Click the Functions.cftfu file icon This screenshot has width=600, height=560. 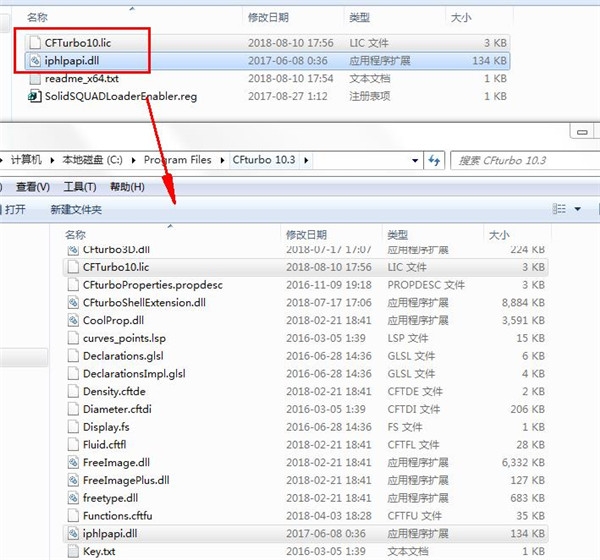pyautogui.click(x=73, y=516)
